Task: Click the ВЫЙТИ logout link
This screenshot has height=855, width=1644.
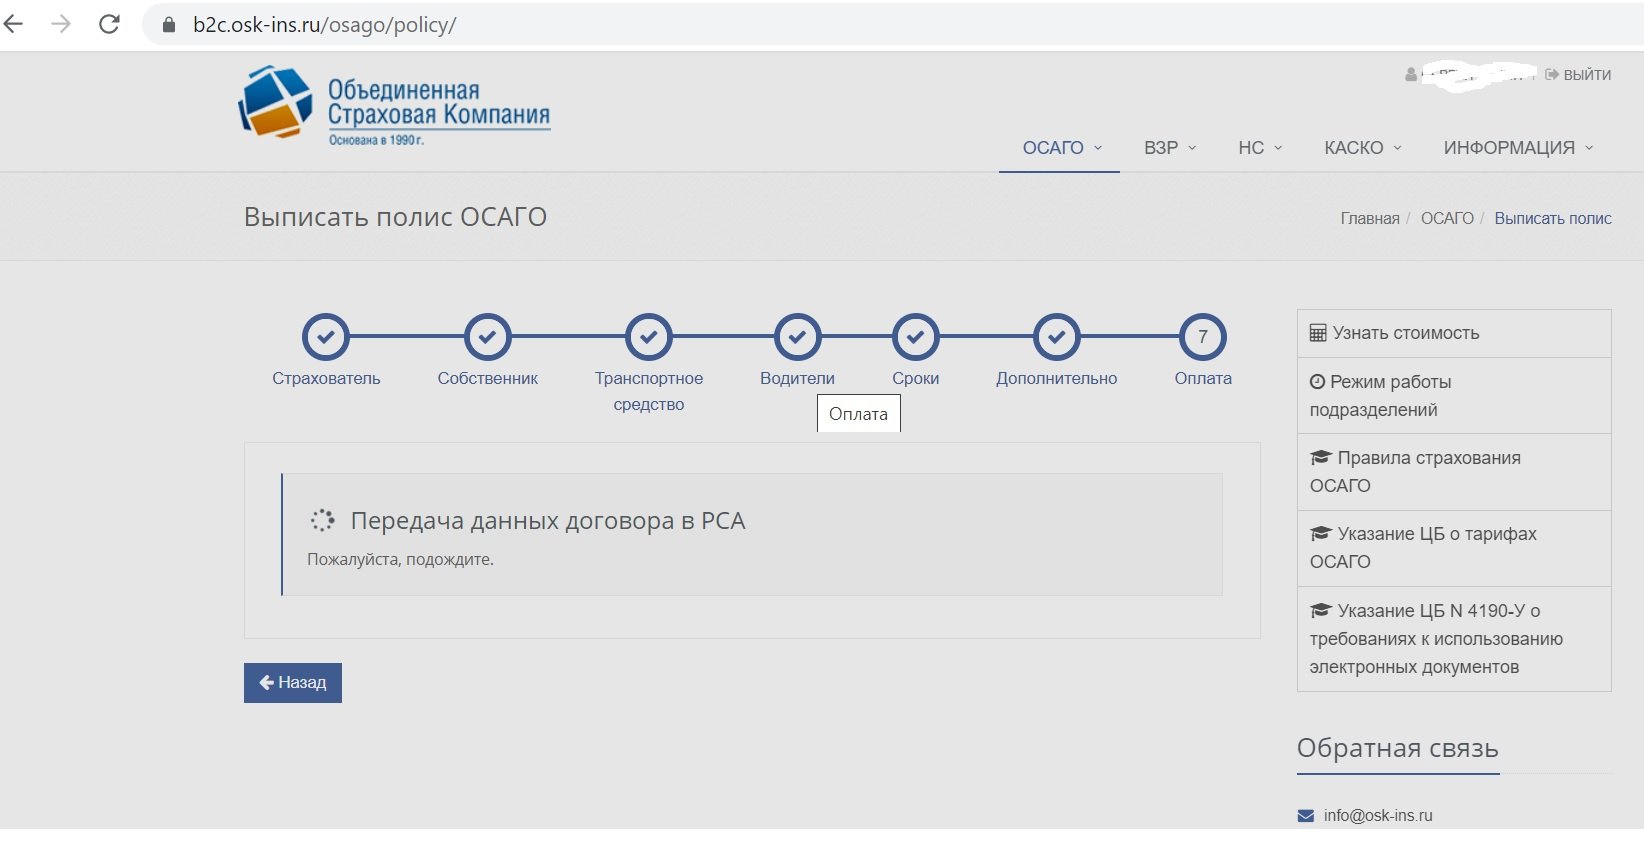Action: click(1579, 75)
